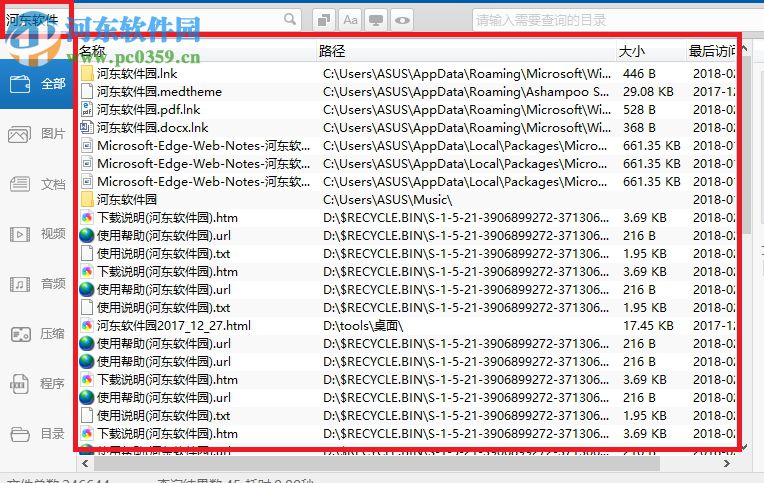Screen dimensions: 764x483
Task: Click the video icon in the sidebar
Action: coord(19,234)
